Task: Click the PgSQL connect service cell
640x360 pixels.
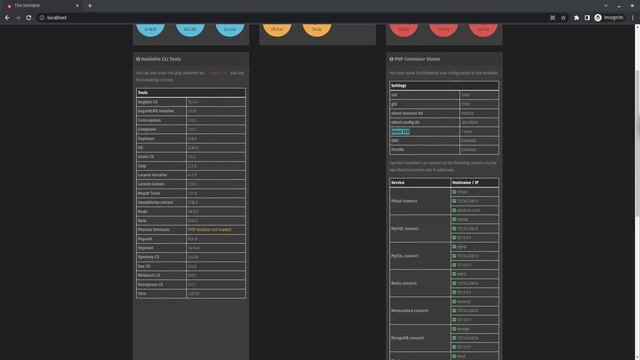Action: 420,256
